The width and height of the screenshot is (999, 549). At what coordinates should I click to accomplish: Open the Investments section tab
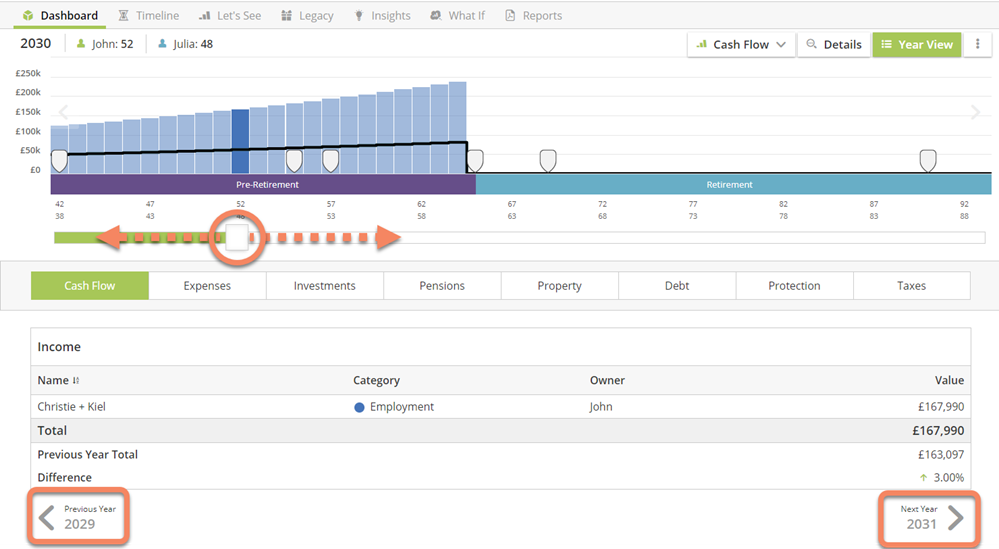point(325,286)
